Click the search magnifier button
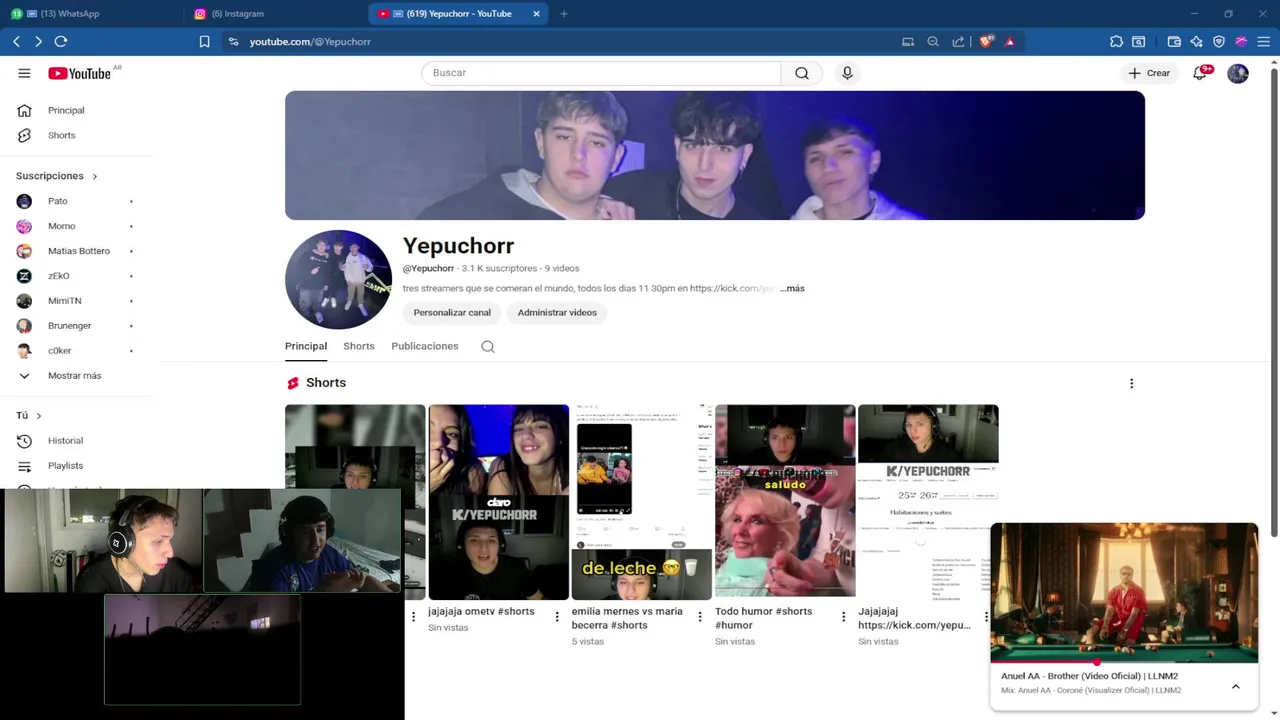The width and height of the screenshot is (1280, 720). (802, 73)
